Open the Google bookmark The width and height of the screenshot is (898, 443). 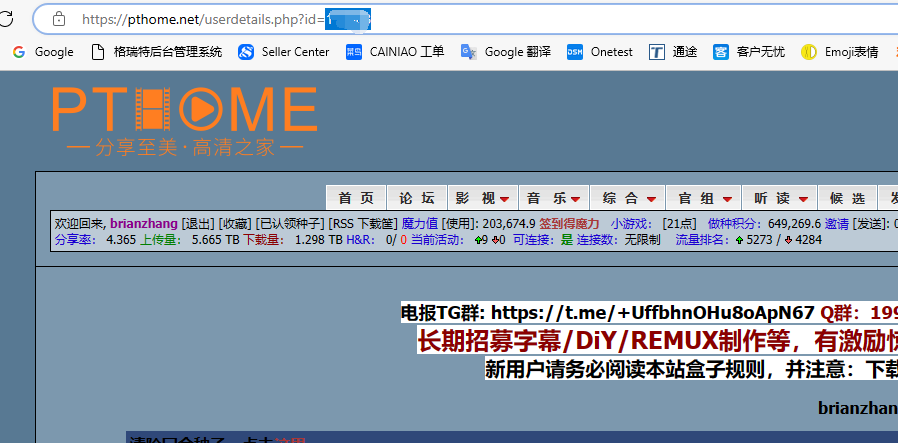coord(44,52)
